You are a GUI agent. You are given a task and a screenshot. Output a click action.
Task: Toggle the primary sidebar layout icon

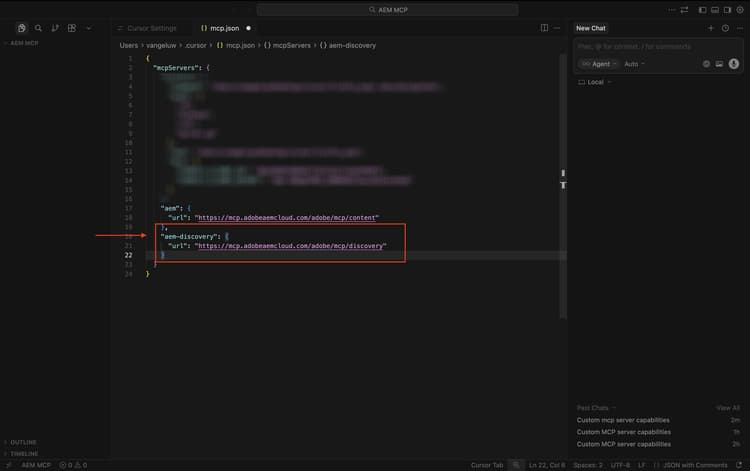(702, 10)
